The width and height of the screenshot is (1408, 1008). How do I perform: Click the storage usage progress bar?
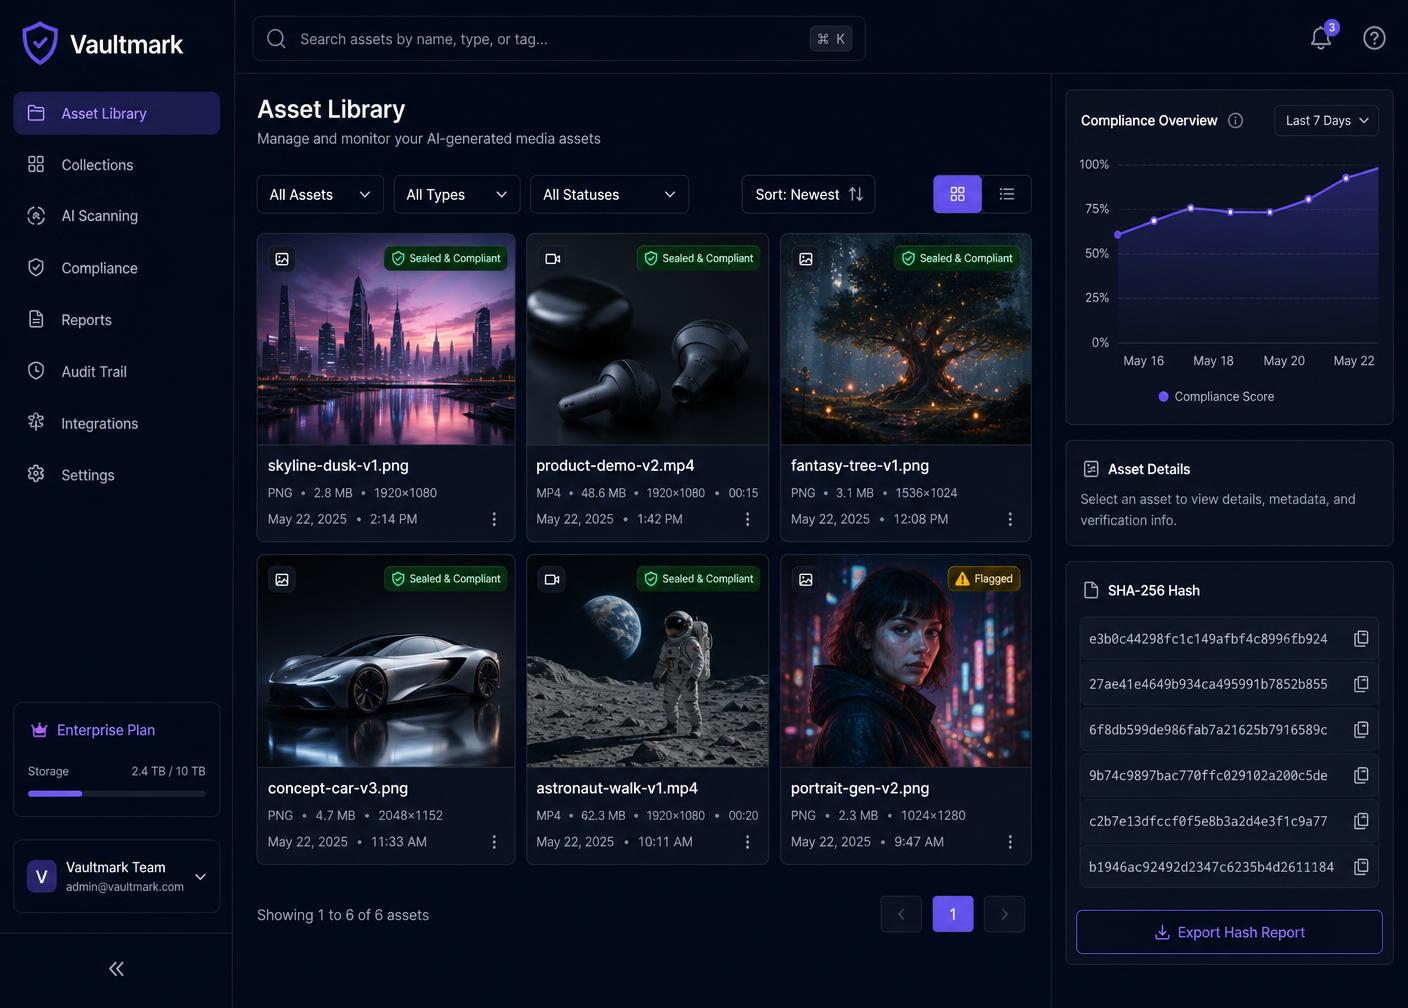click(x=117, y=793)
